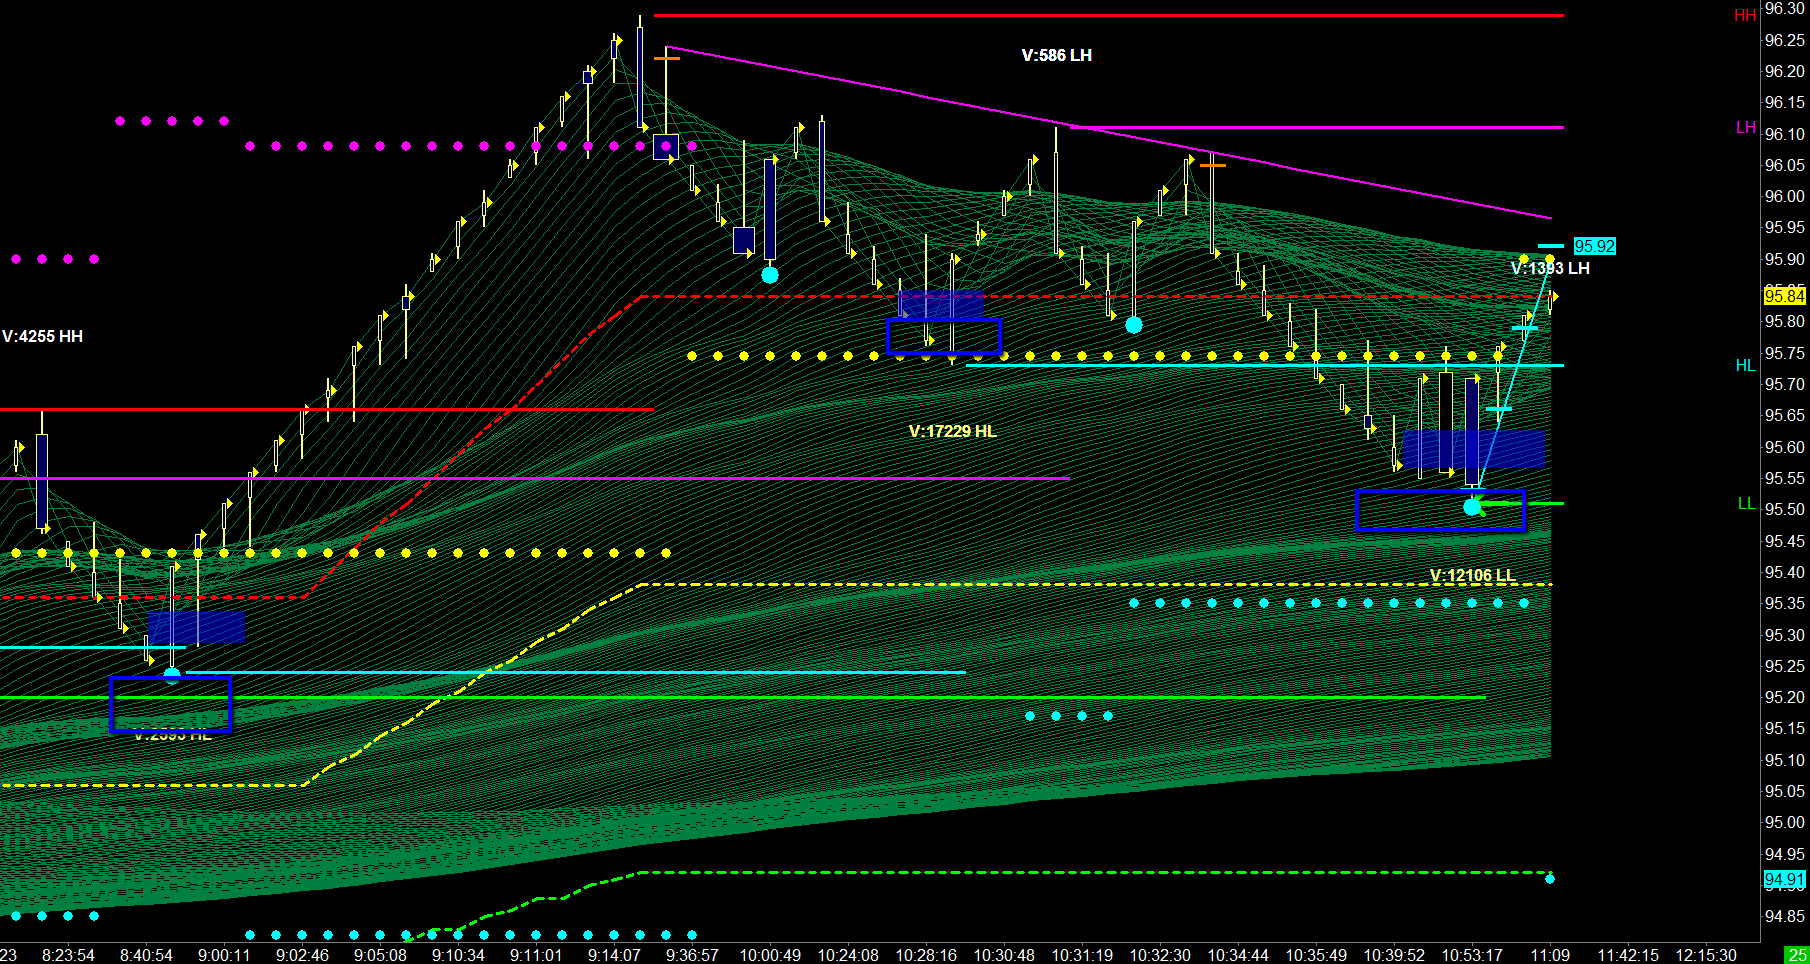Screen dimensions: 1810x964
Task: Click the 9:10:34 time axis label
Action: point(458,955)
